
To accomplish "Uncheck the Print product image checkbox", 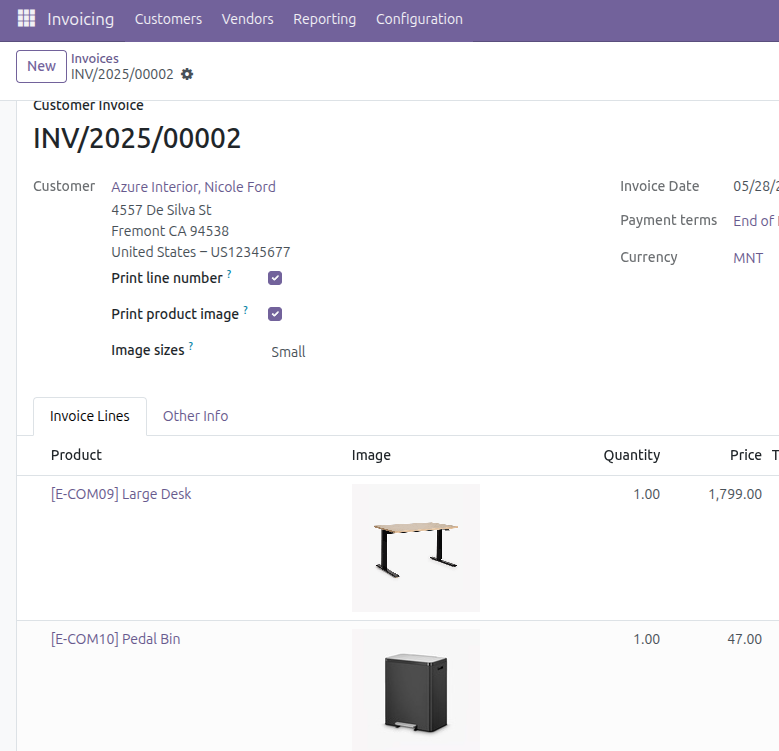I will (275, 314).
